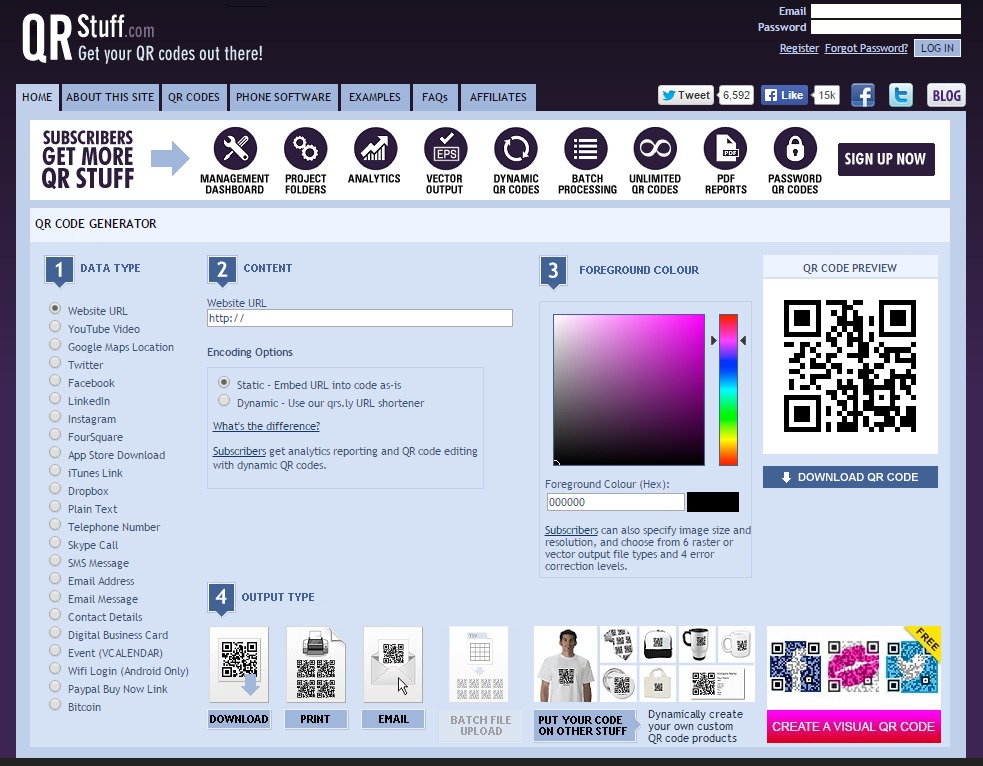Open the Project Folders gear icon
Screen dimensions: 983x766
tap(305, 149)
